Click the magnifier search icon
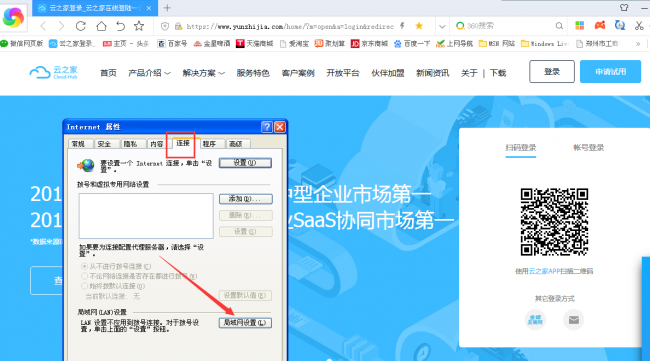The width and height of the screenshot is (650, 361). (x=559, y=26)
